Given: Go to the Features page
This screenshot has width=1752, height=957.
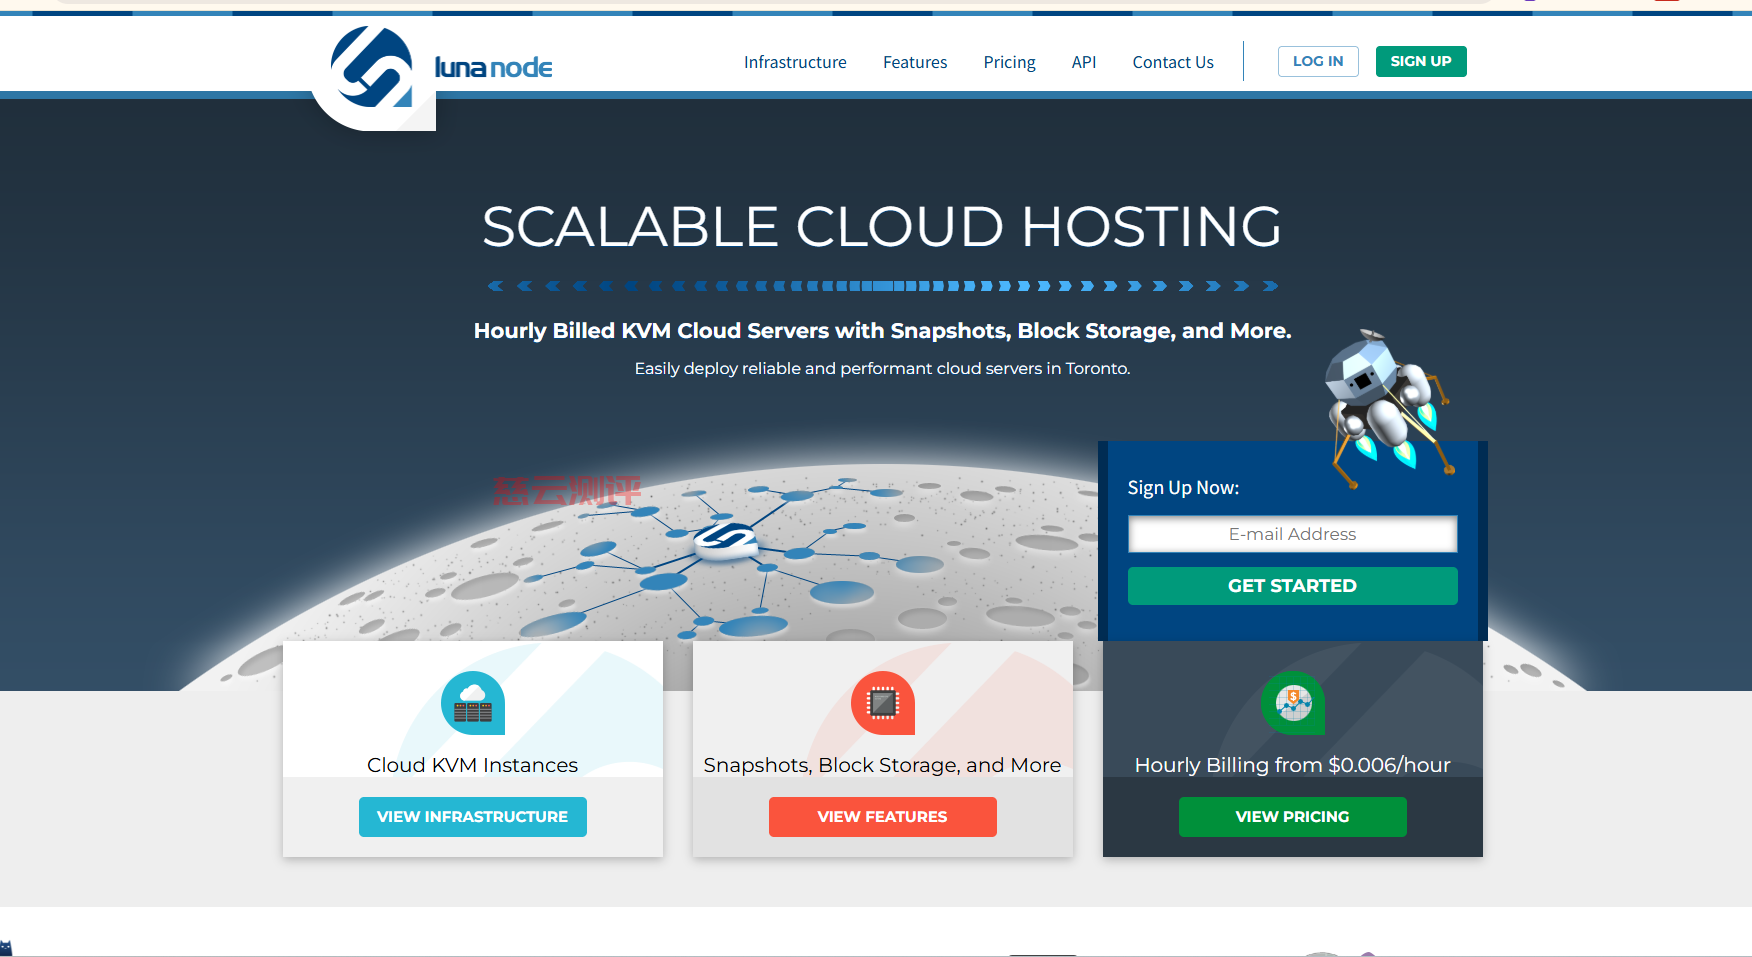Looking at the screenshot, I should pos(914,62).
